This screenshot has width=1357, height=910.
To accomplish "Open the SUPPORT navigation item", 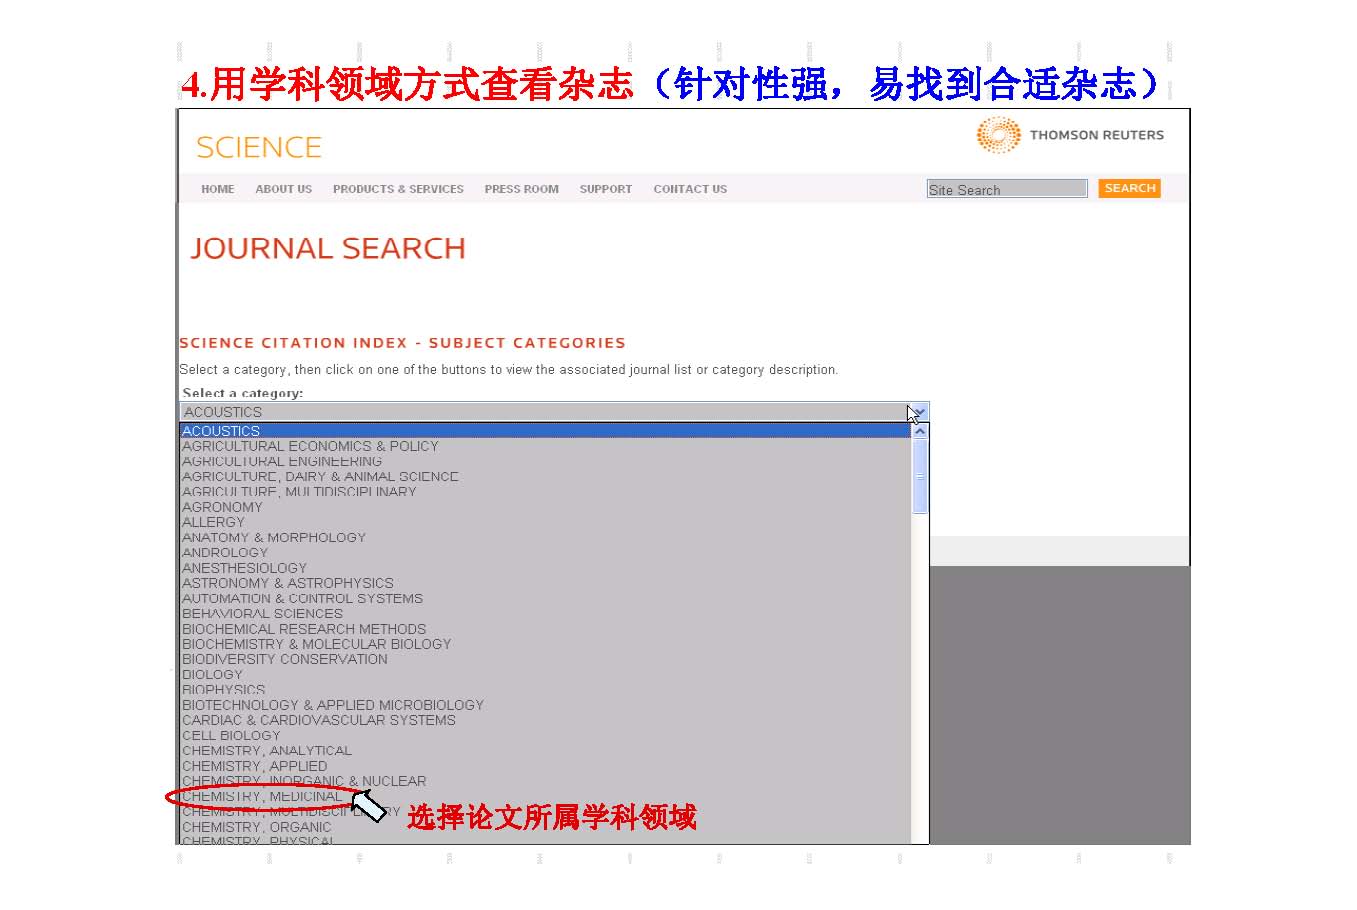I will coord(605,189).
